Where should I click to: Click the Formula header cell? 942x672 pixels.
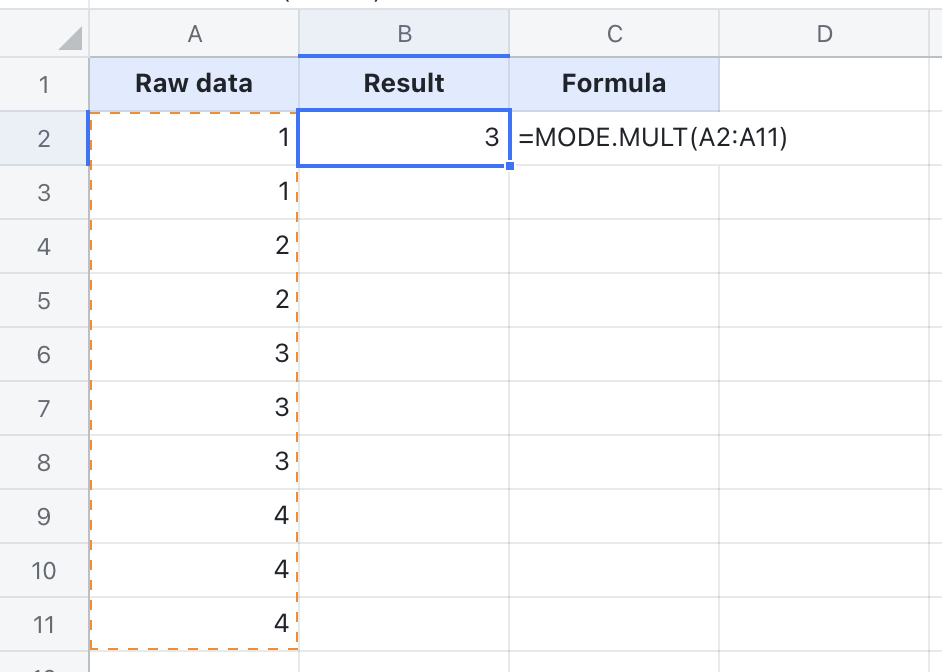(x=616, y=83)
